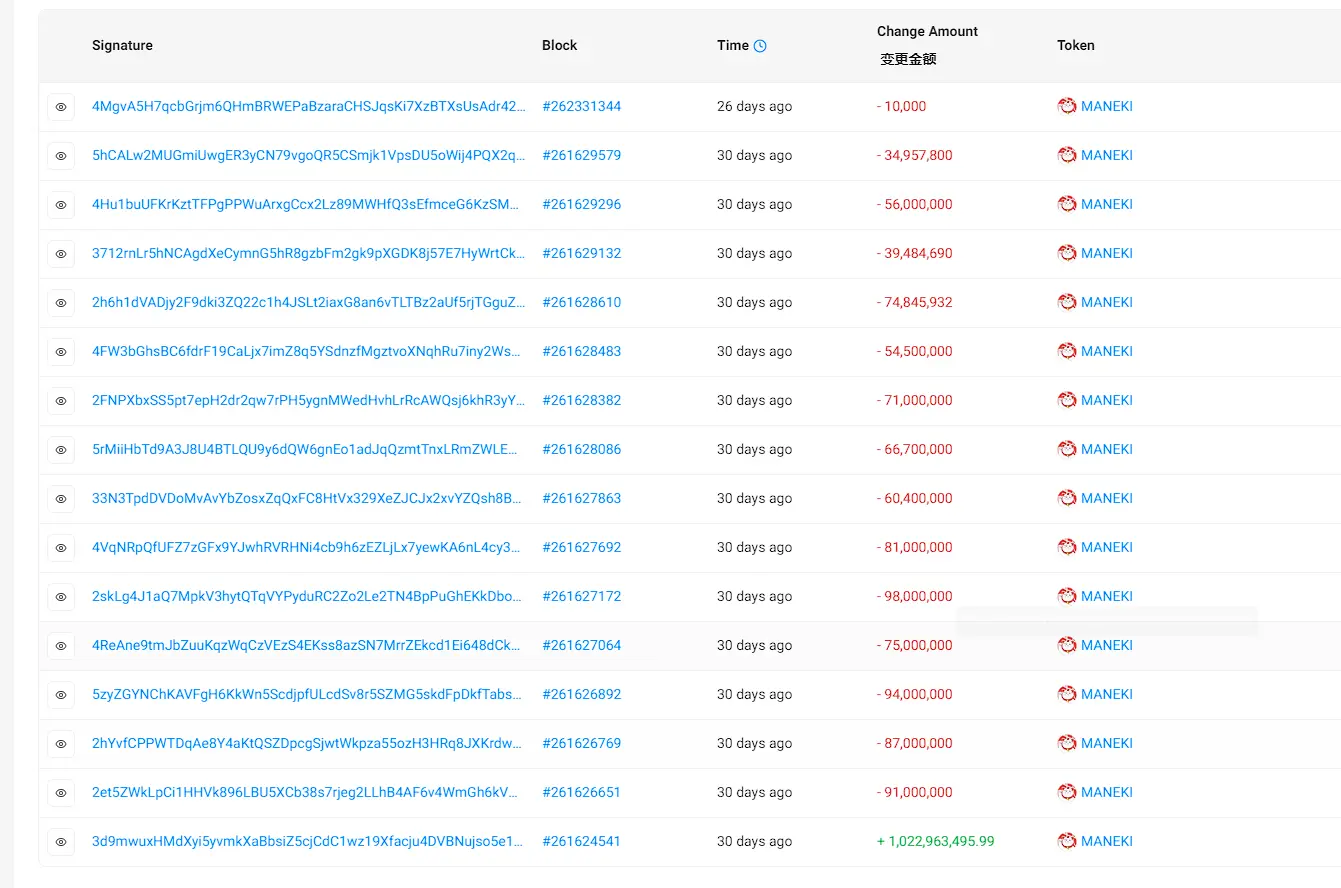
Task: Click the change amount -87,000,000
Action: [915, 743]
